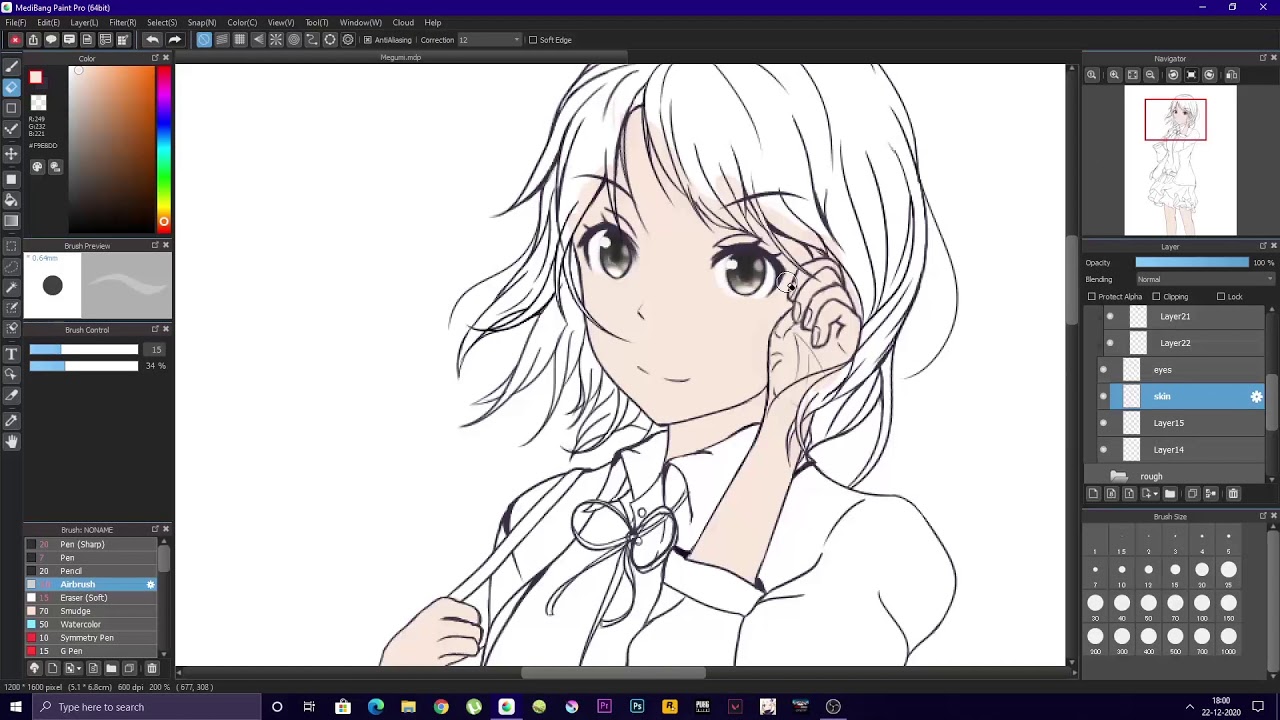Enable the Clipping checkbox
1280x720 pixels.
[1156, 297]
